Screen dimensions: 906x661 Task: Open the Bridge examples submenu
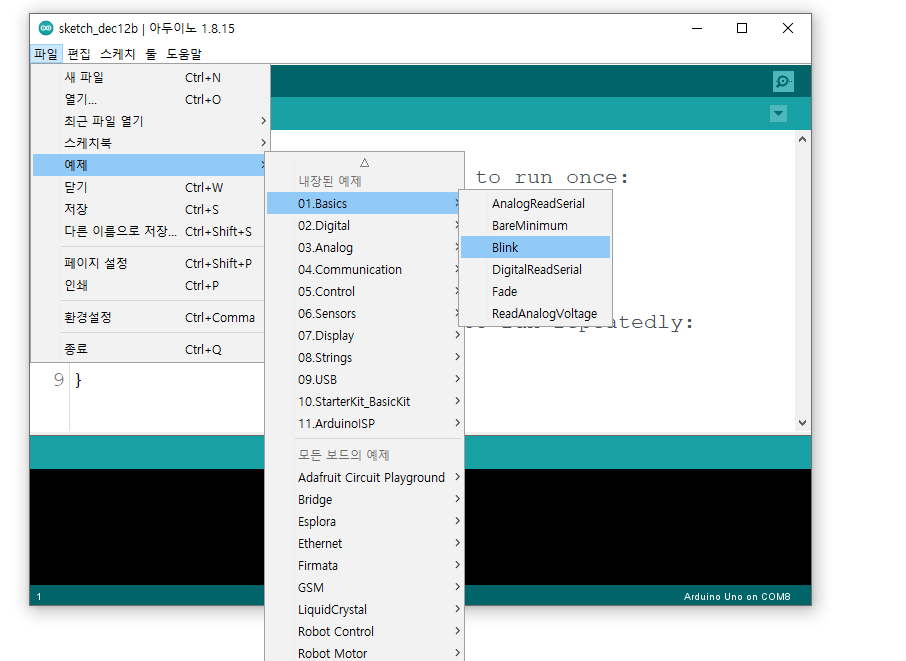coord(364,499)
